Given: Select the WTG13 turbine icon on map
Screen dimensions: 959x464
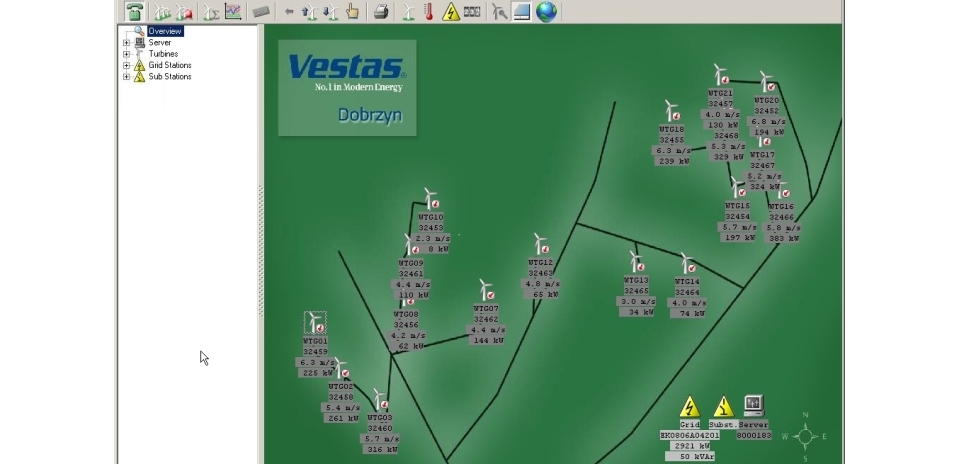Looking at the screenshot, I should point(637,262).
